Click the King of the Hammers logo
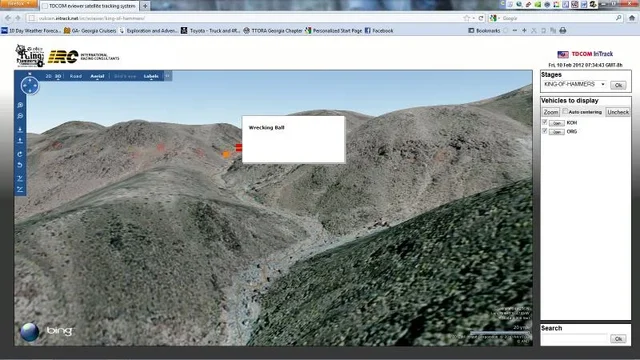This screenshot has width=640, height=360. 29,56
